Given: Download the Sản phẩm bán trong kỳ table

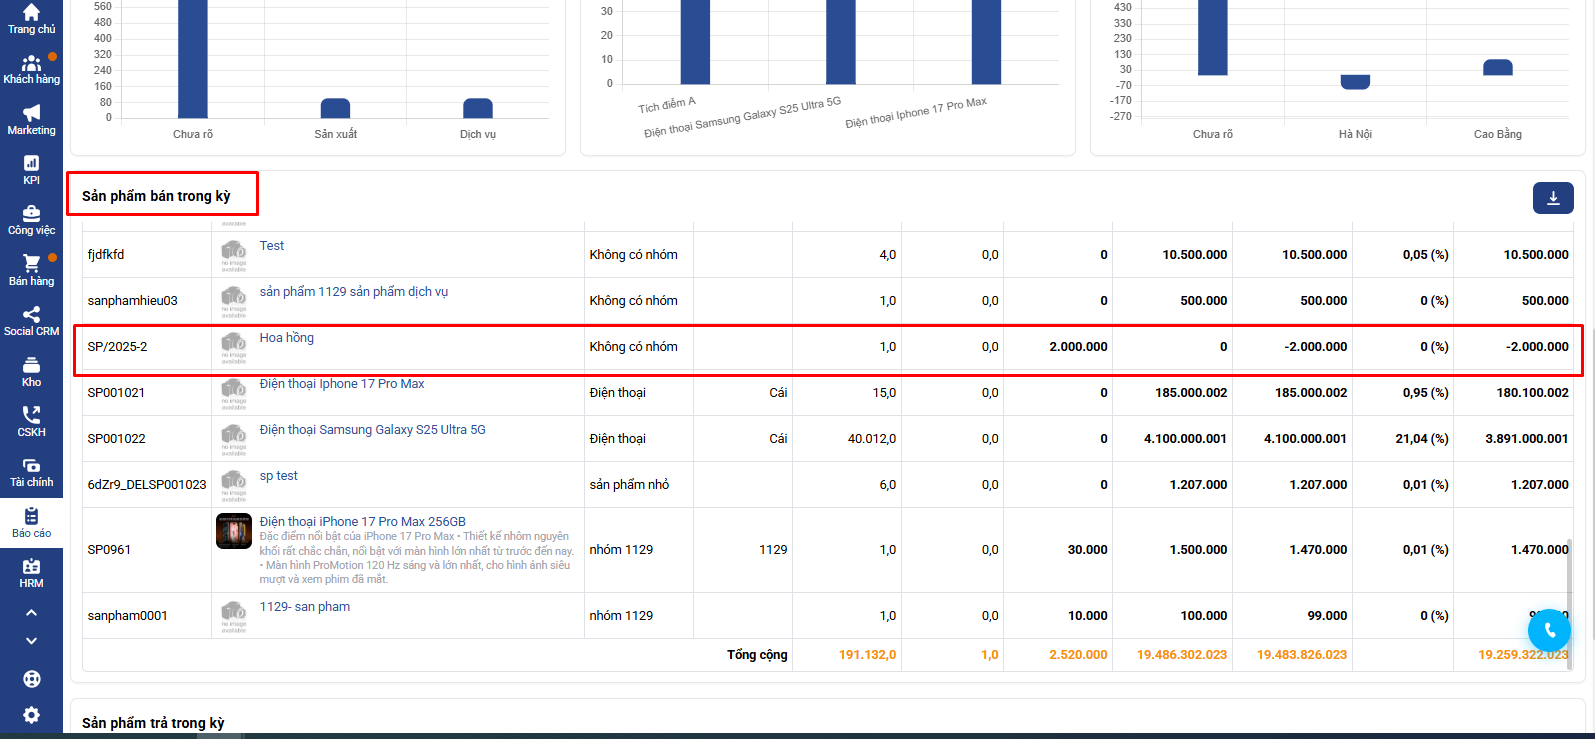Looking at the screenshot, I should point(1553,198).
